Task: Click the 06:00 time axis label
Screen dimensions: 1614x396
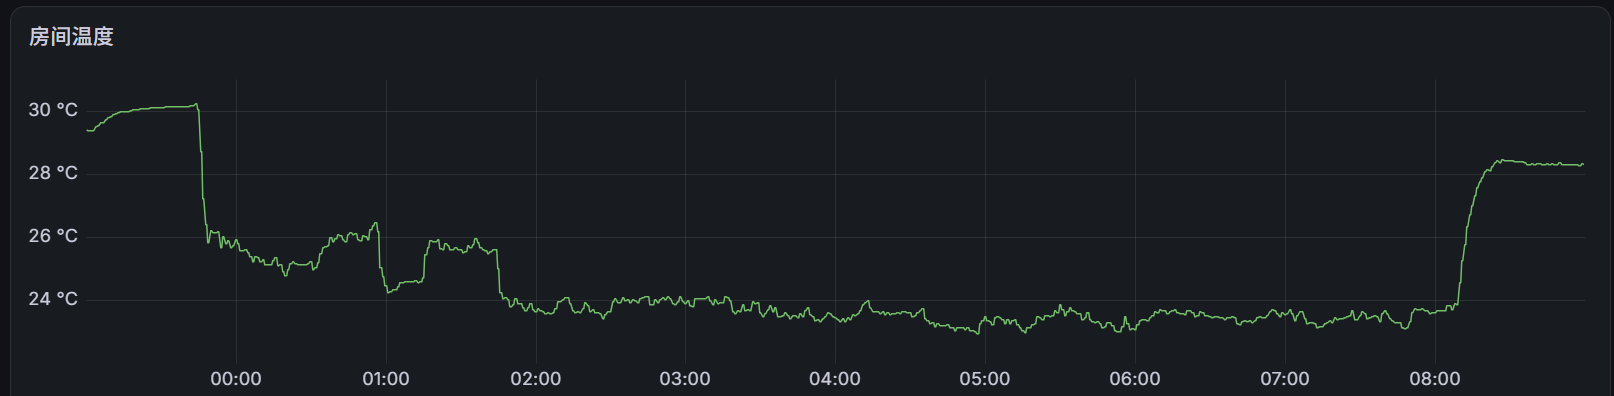Action: tap(1135, 379)
